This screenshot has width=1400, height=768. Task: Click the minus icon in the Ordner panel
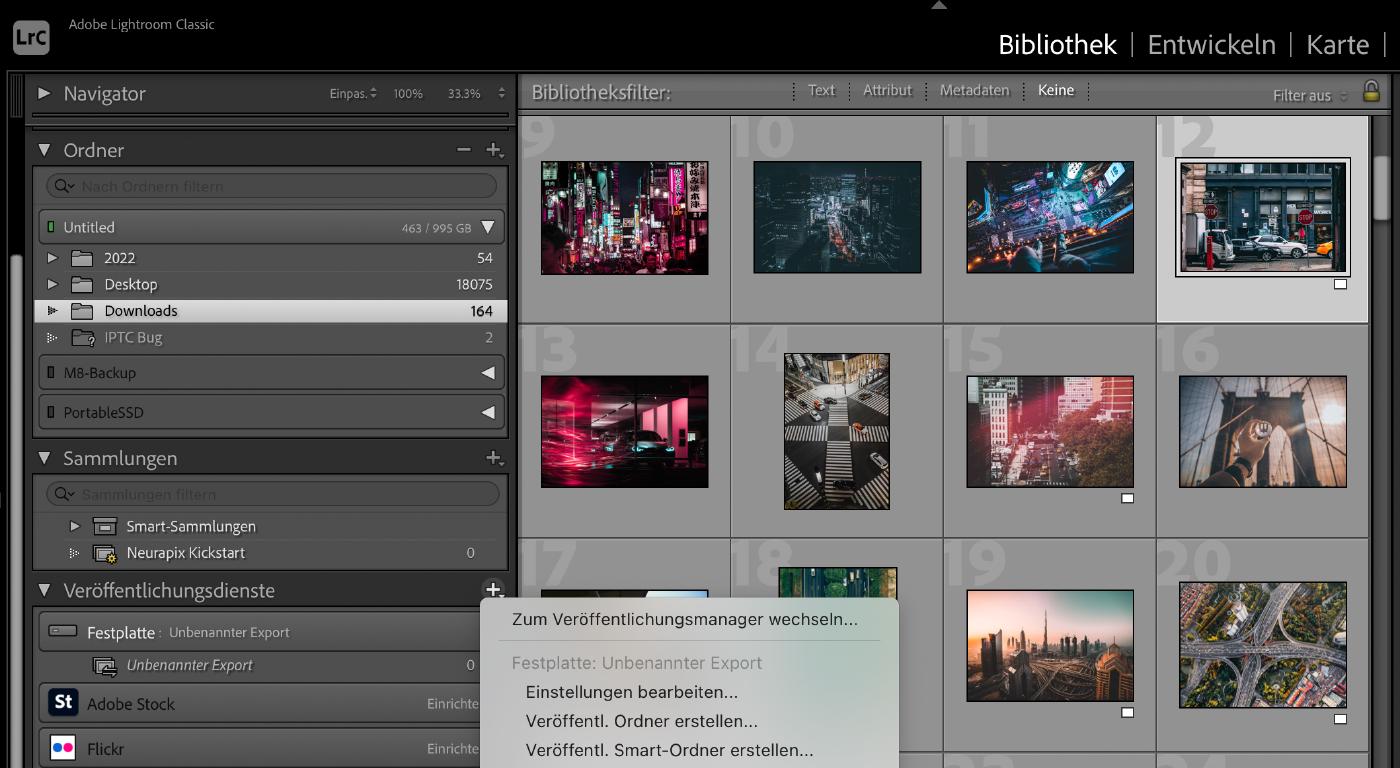pos(463,149)
